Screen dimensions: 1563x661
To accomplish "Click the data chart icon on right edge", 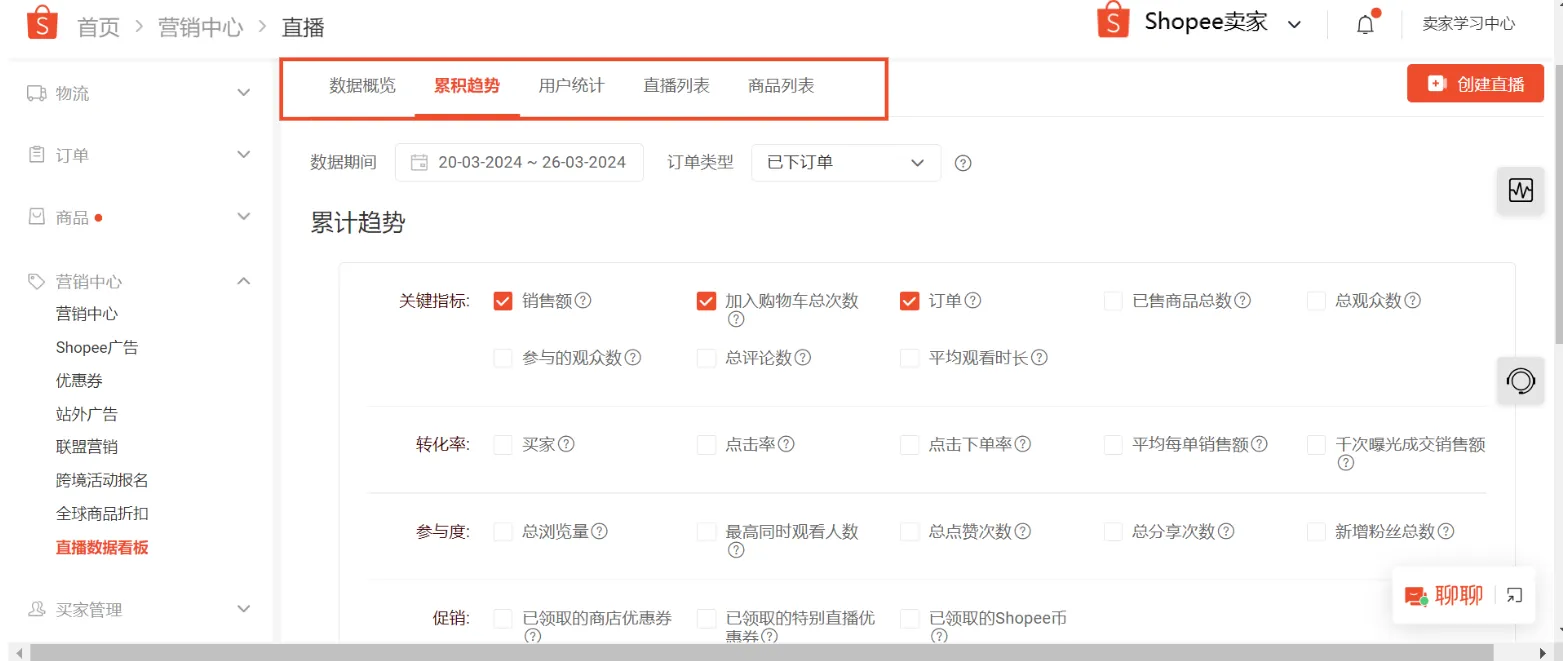I will pyautogui.click(x=1519, y=190).
